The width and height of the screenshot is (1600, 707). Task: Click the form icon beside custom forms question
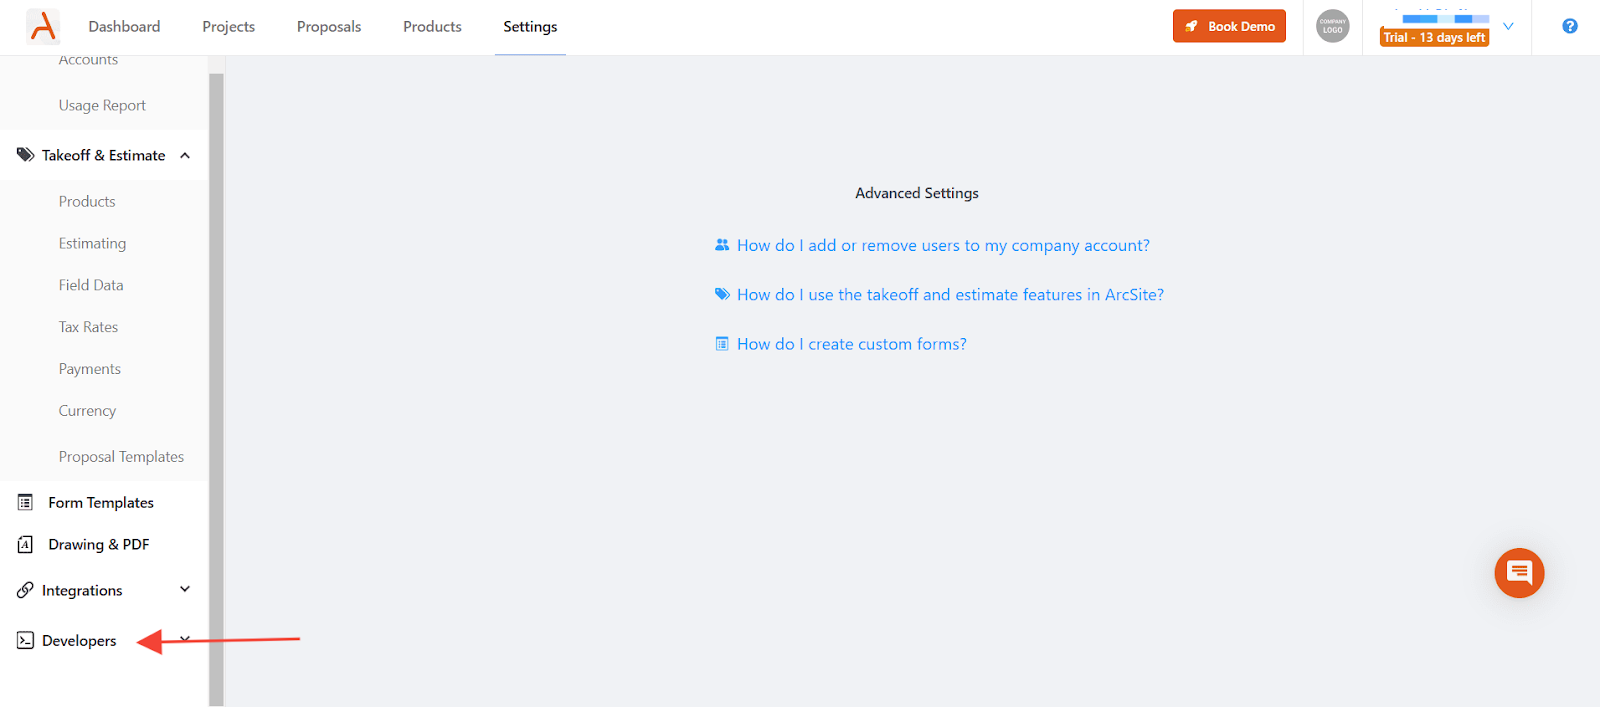722,343
